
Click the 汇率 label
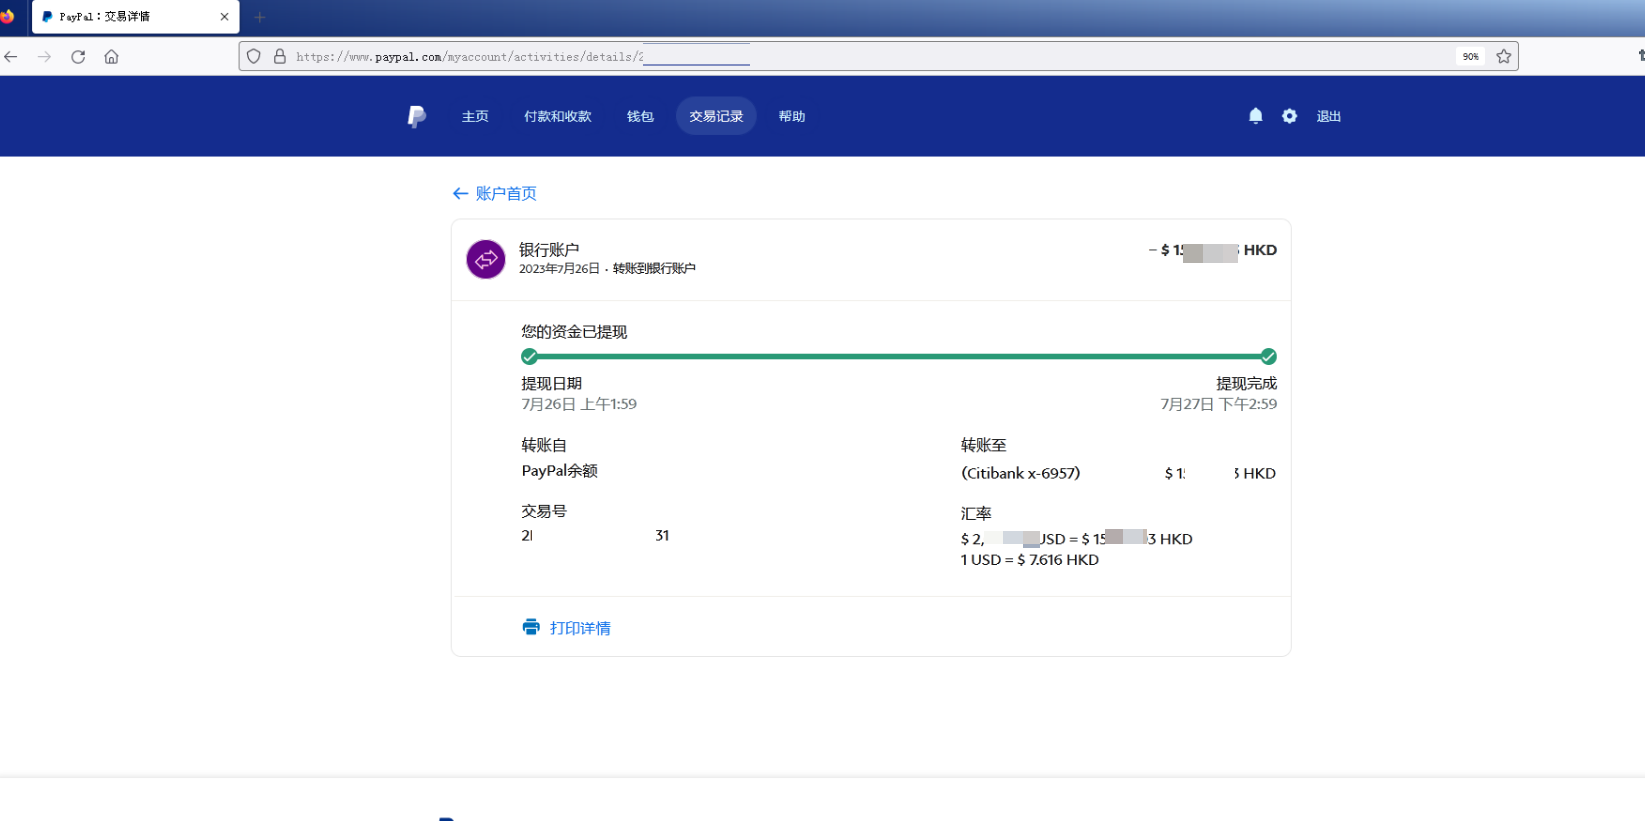(976, 513)
